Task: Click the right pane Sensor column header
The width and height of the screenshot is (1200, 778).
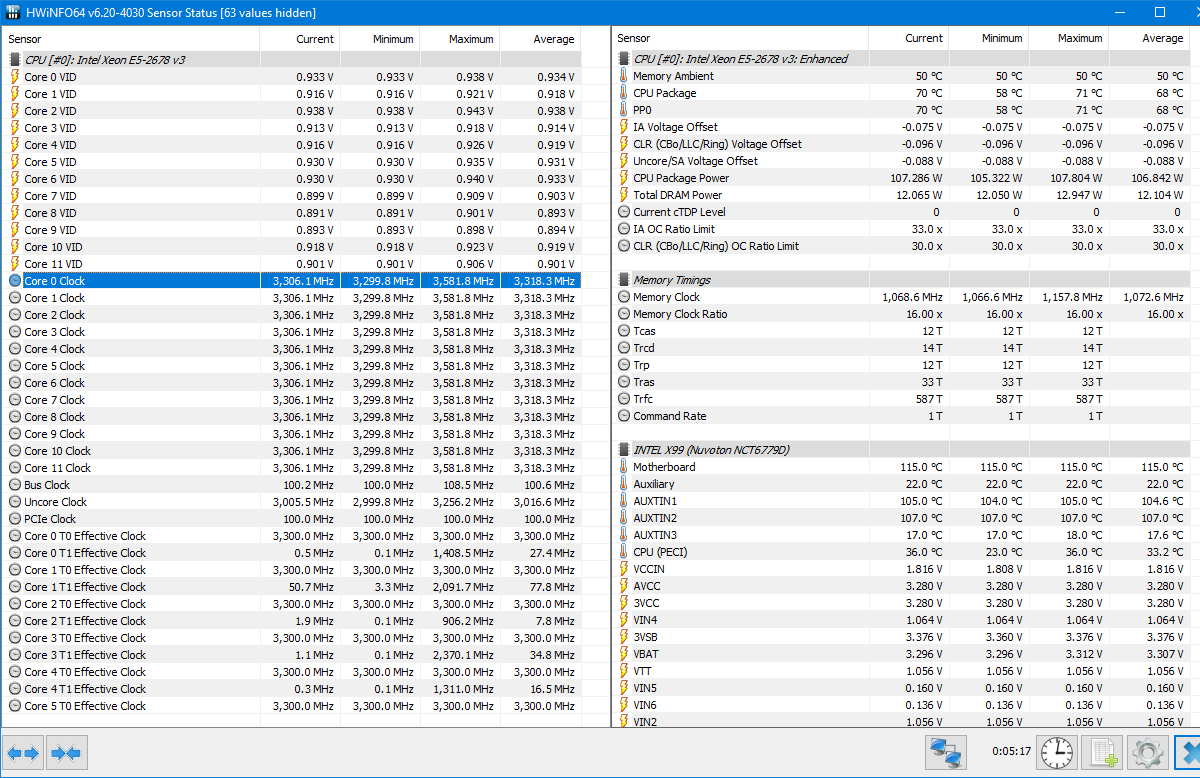Action: point(739,38)
